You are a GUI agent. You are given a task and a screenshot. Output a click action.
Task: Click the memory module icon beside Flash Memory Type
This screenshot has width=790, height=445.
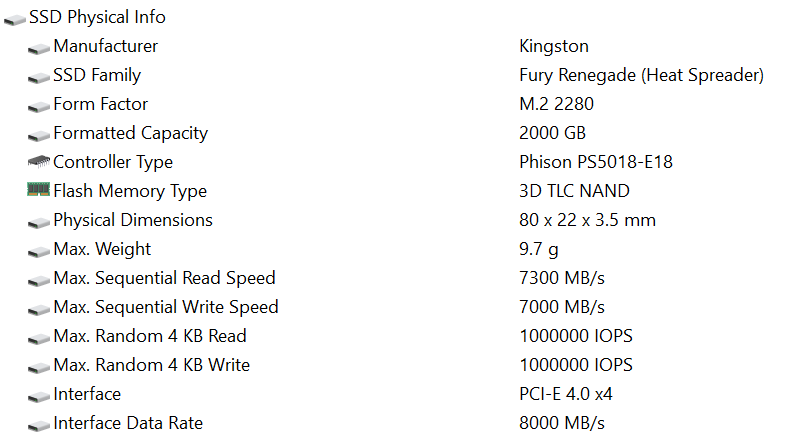pos(39,190)
